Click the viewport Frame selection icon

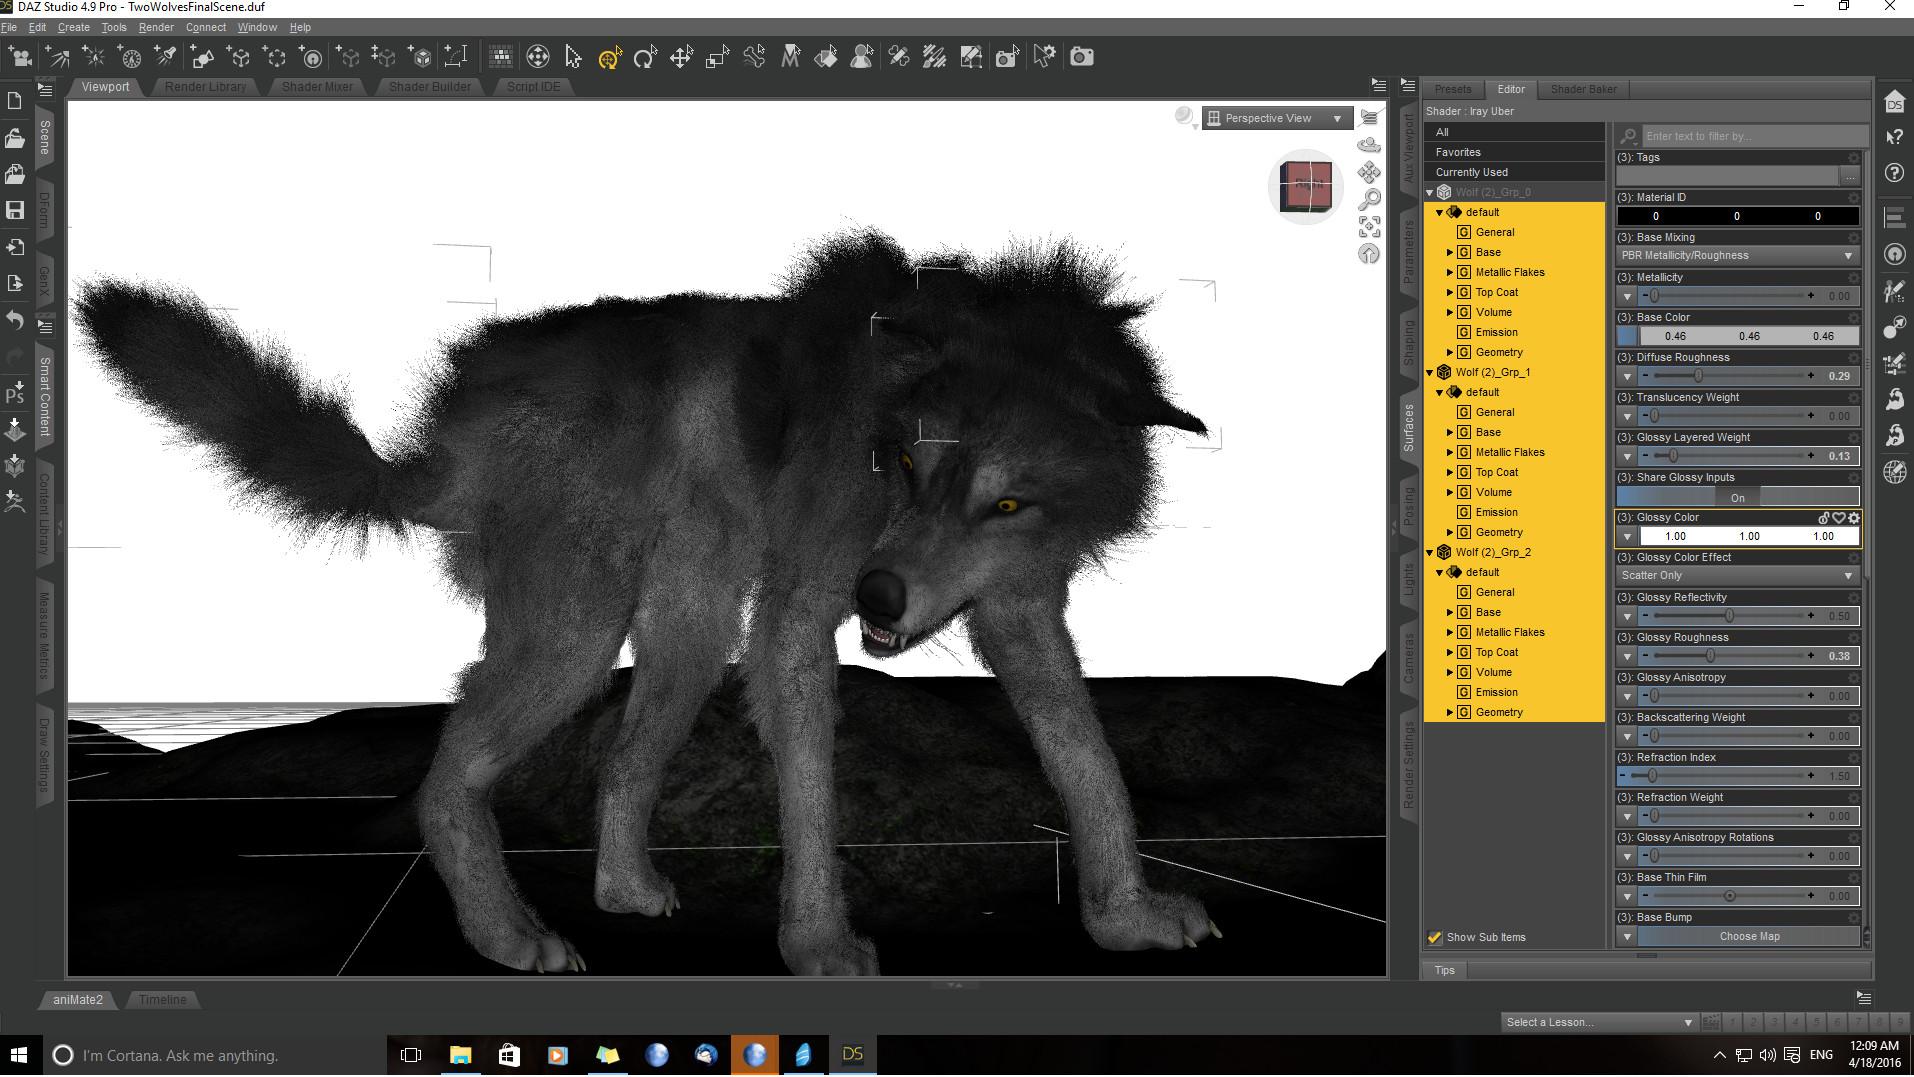click(x=1369, y=227)
